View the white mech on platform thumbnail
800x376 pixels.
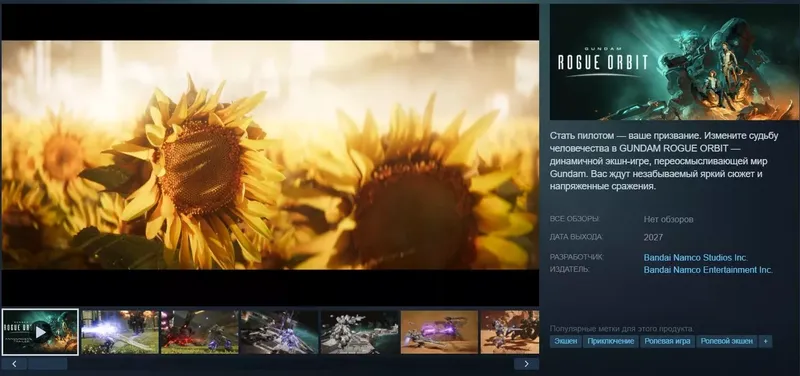point(360,332)
